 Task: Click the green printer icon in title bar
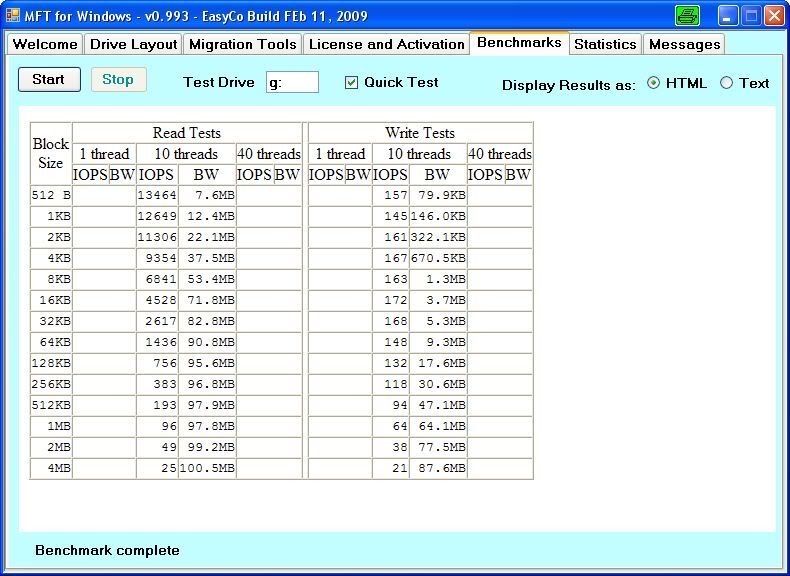click(x=688, y=15)
